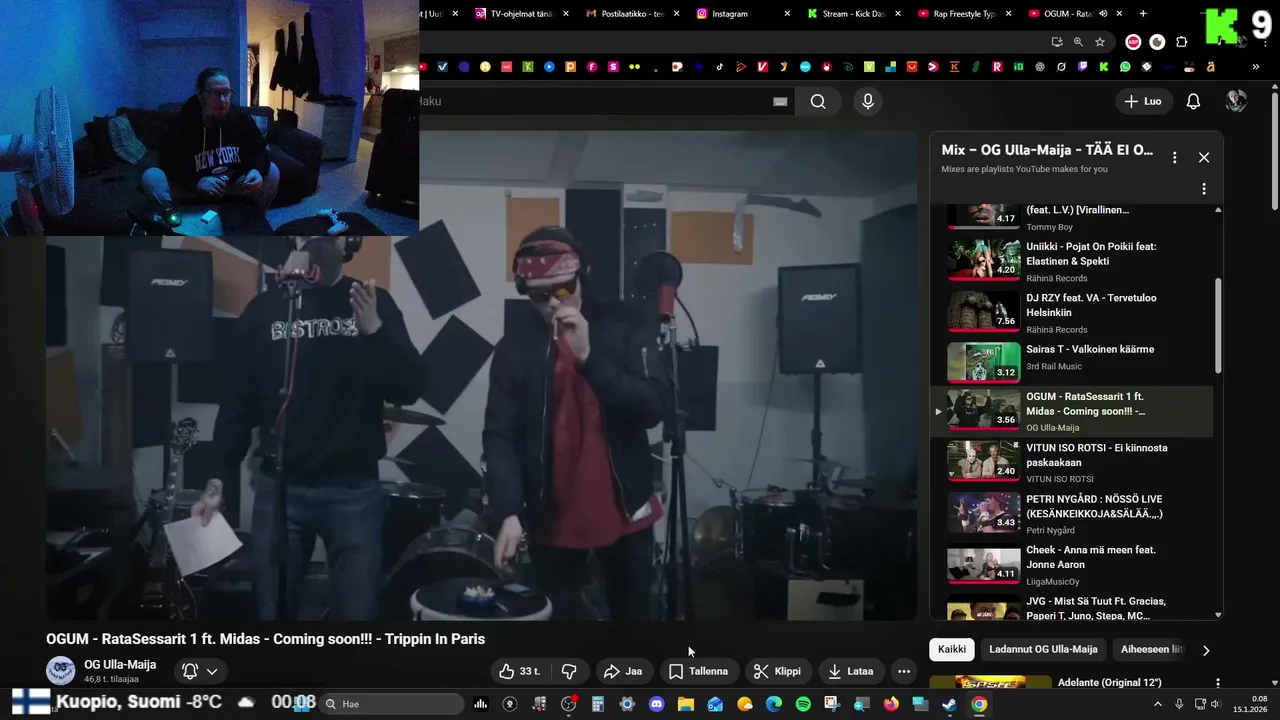
Task: Open OG Ulla-Maija channel name link
Action: click(120, 665)
